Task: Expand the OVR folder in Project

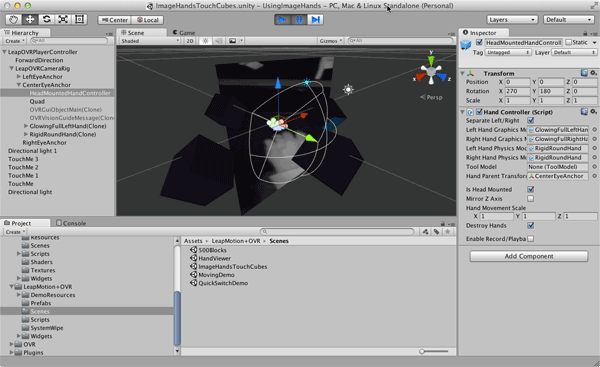Action: click(11, 344)
